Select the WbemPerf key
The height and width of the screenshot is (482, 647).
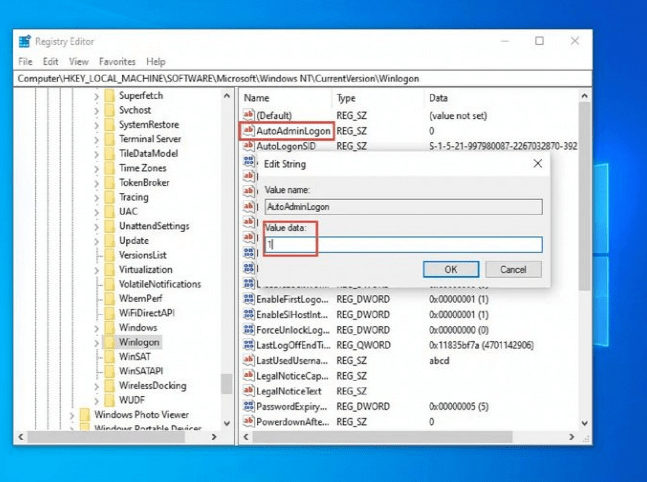141,298
